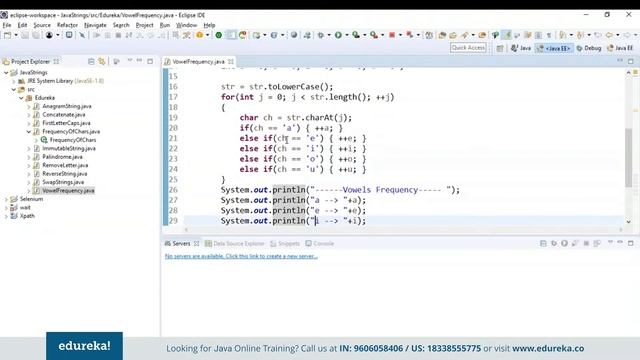Collapse the JavaStrings project node

(6, 73)
